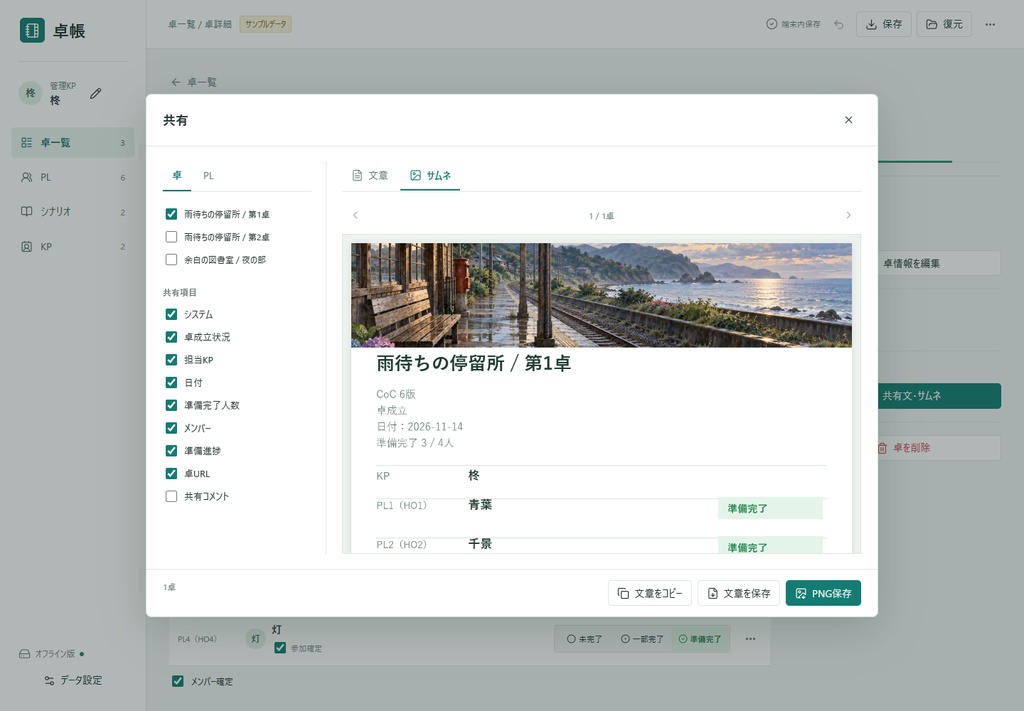
Task: Open シナリオ in the sidebar
Action: tap(73, 212)
